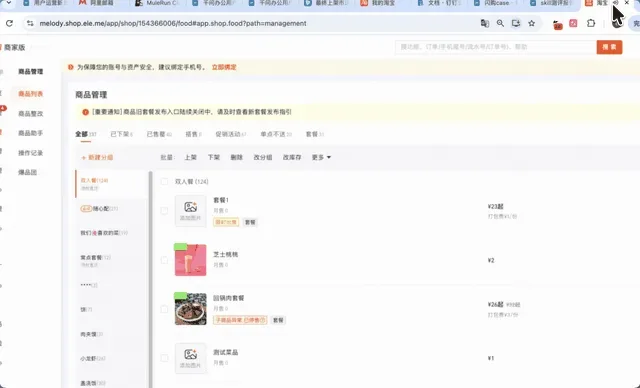Tick the checkbox for 测试菜品
The image size is (640, 388).
point(164,358)
